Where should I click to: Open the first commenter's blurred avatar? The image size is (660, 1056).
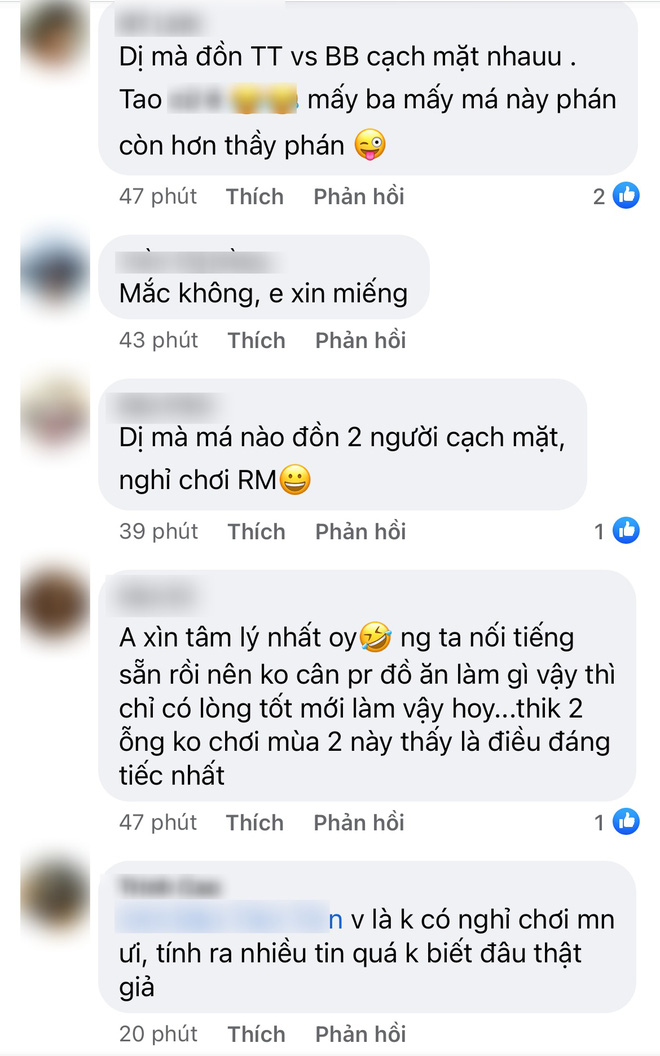(55, 38)
